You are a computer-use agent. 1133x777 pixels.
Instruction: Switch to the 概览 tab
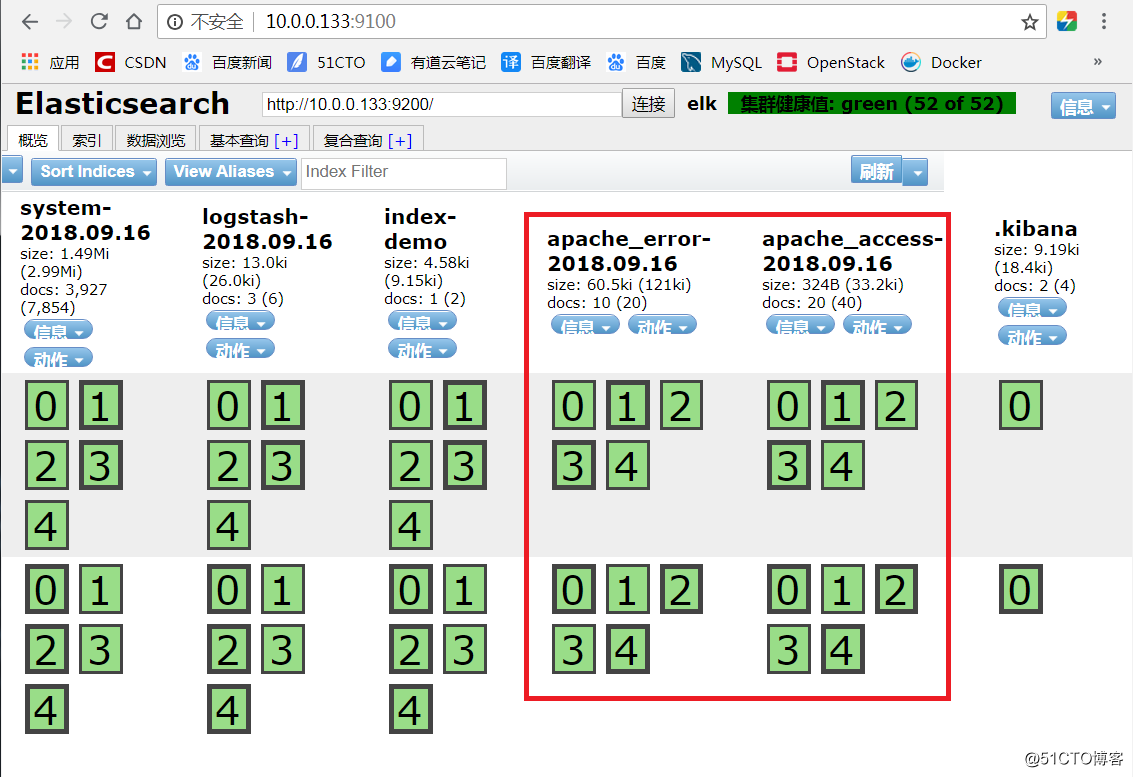coord(33,139)
